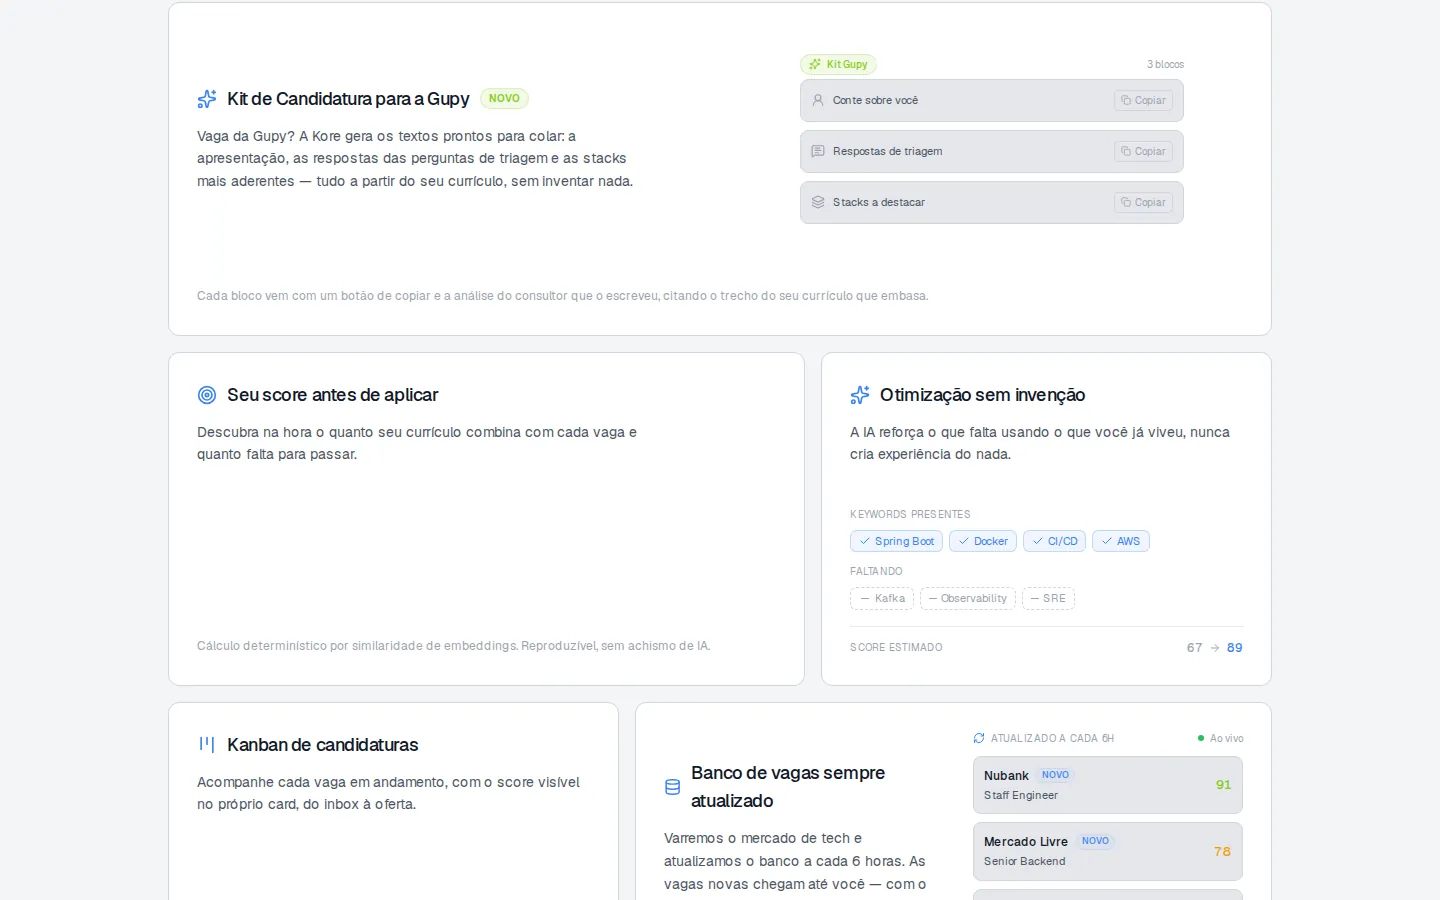Viewport: 1440px width, 900px height.
Task: Copy the Conte sobre você block
Action: tap(1143, 100)
